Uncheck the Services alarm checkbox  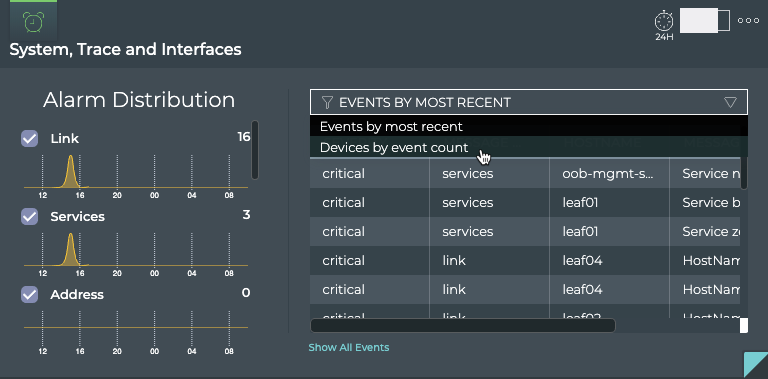pyautogui.click(x=29, y=216)
